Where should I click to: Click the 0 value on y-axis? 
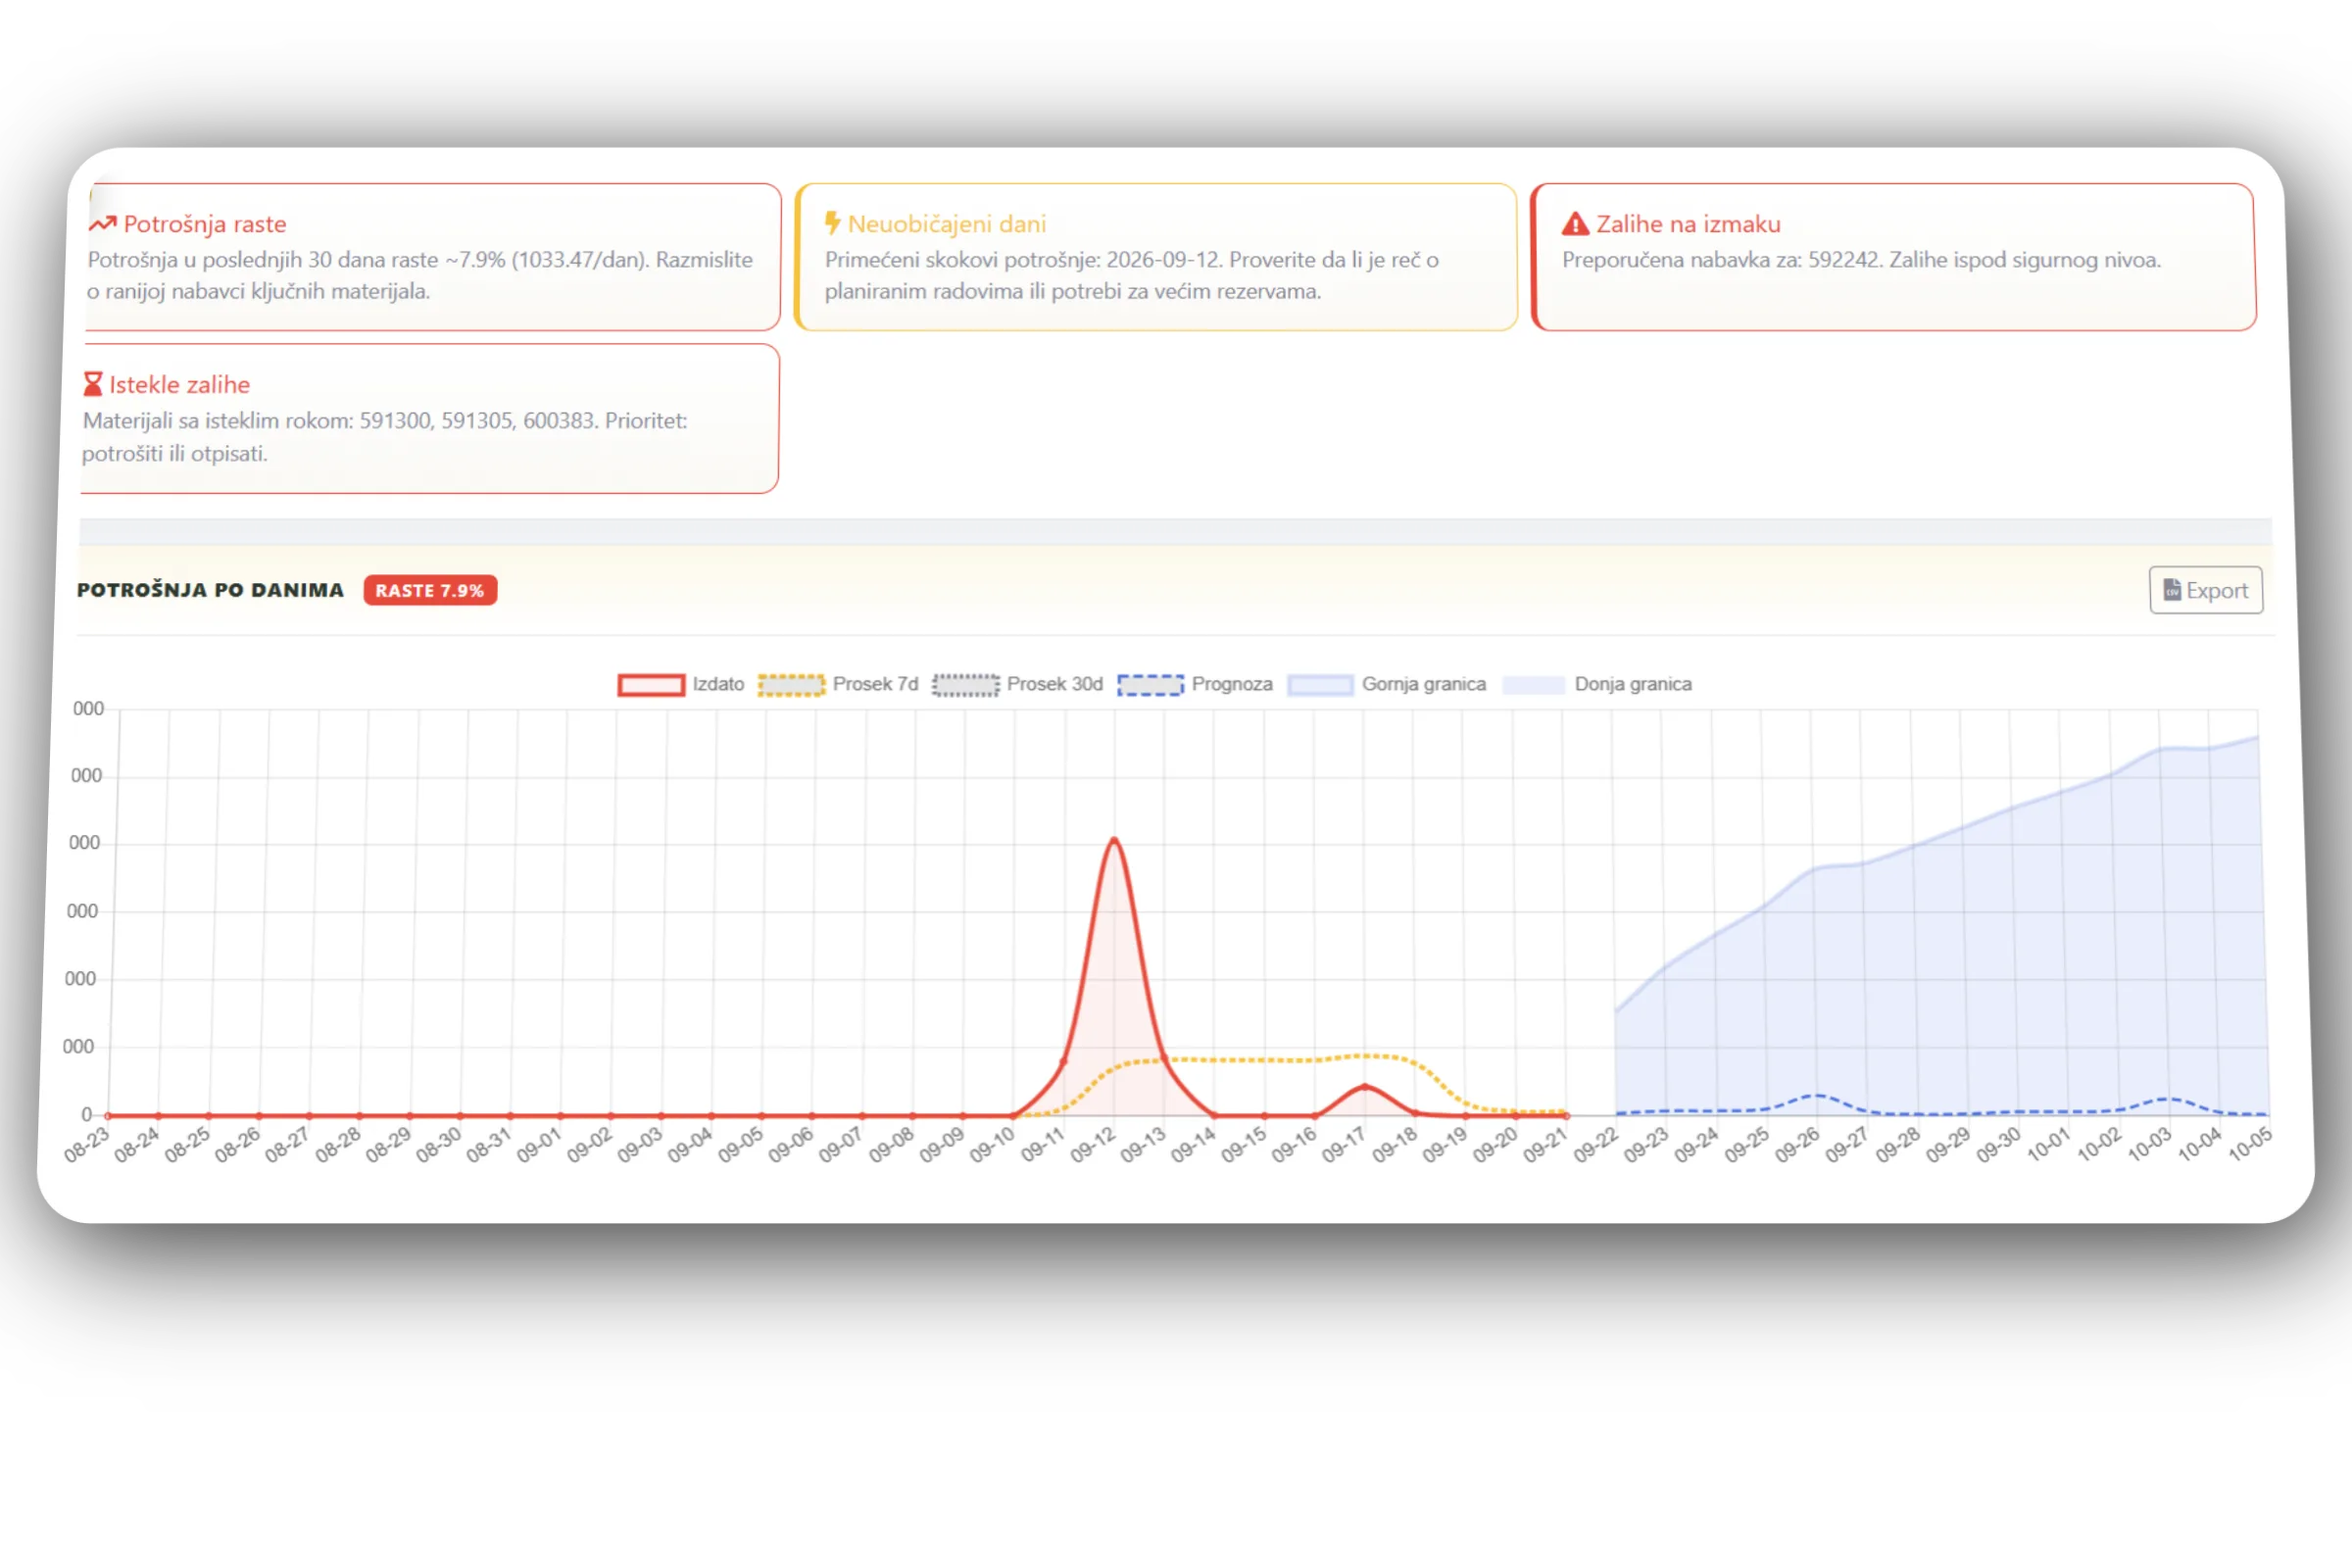pyautogui.click(x=86, y=1114)
